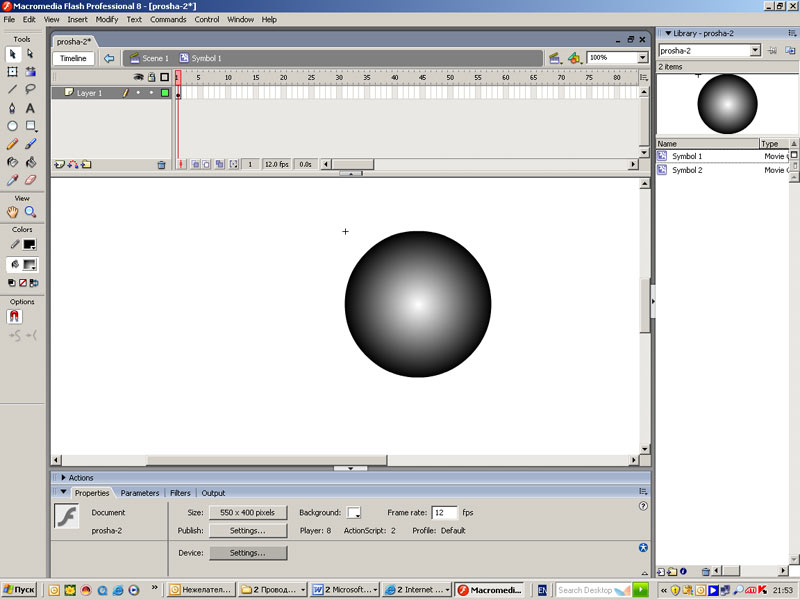Open the Modify menu
Screen dimensions: 800x600
coord(107,19)
